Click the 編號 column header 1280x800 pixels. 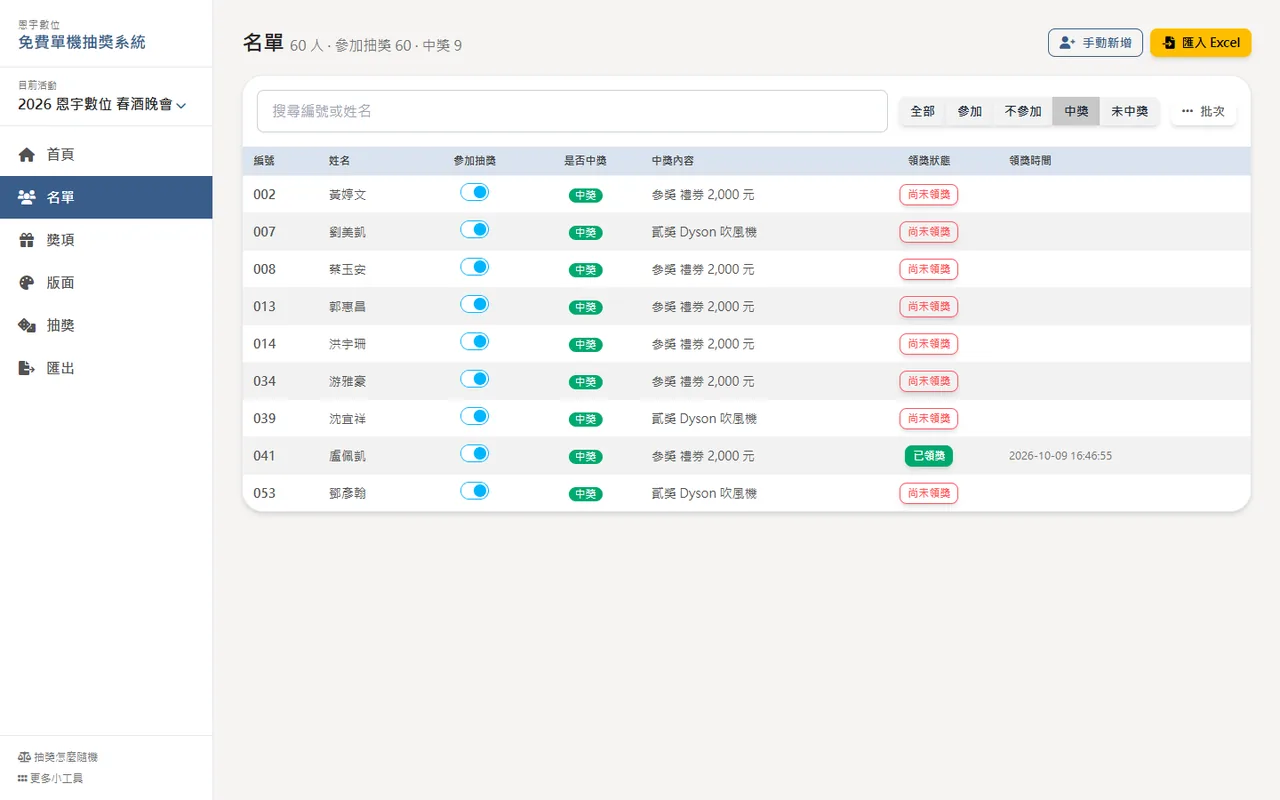(264, 160)
